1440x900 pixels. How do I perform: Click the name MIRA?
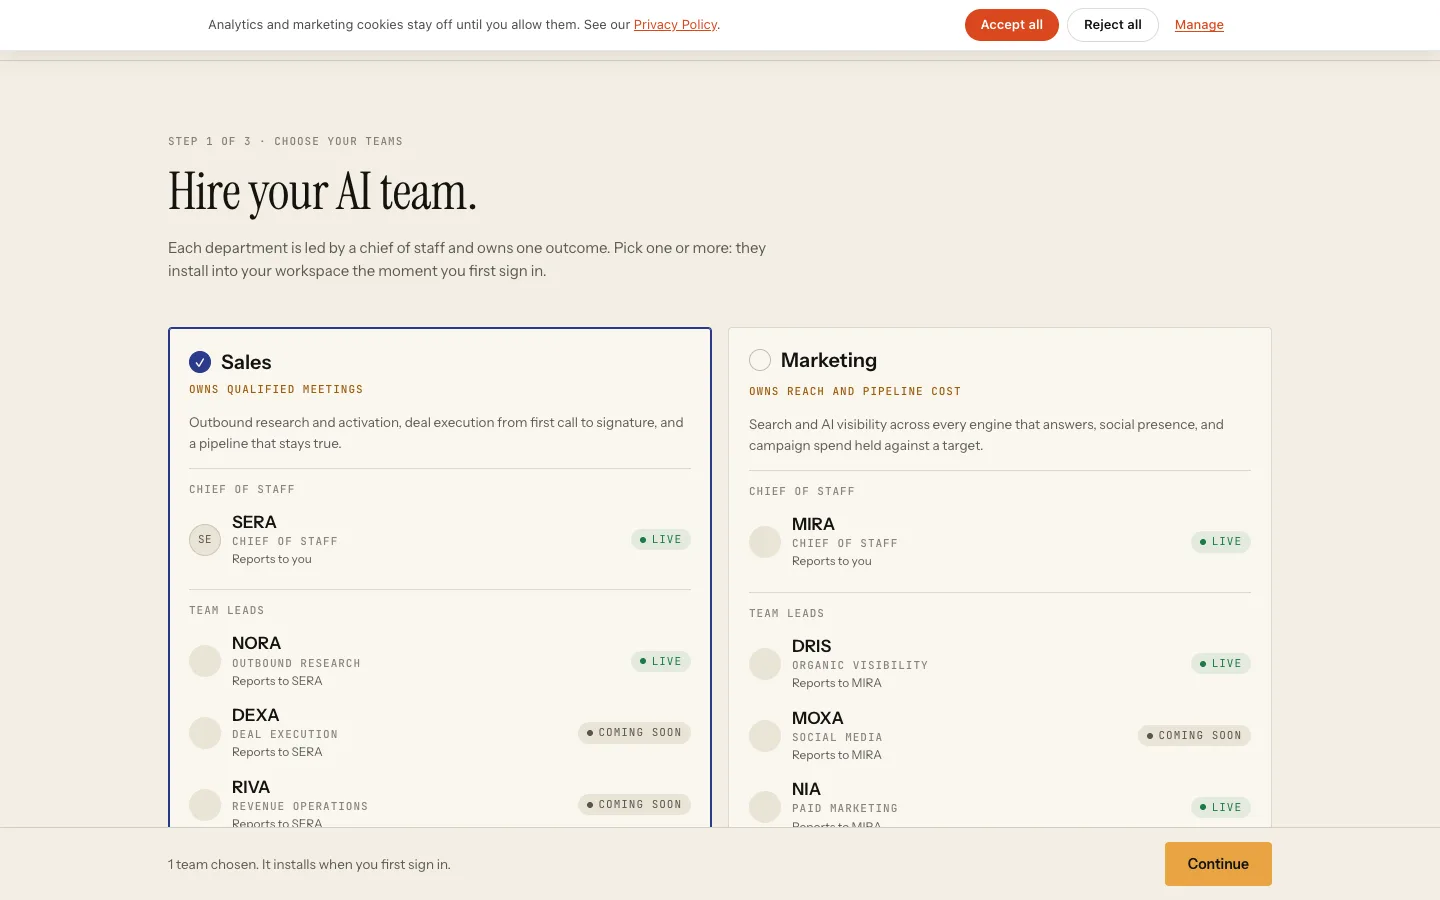click(813, 524)
